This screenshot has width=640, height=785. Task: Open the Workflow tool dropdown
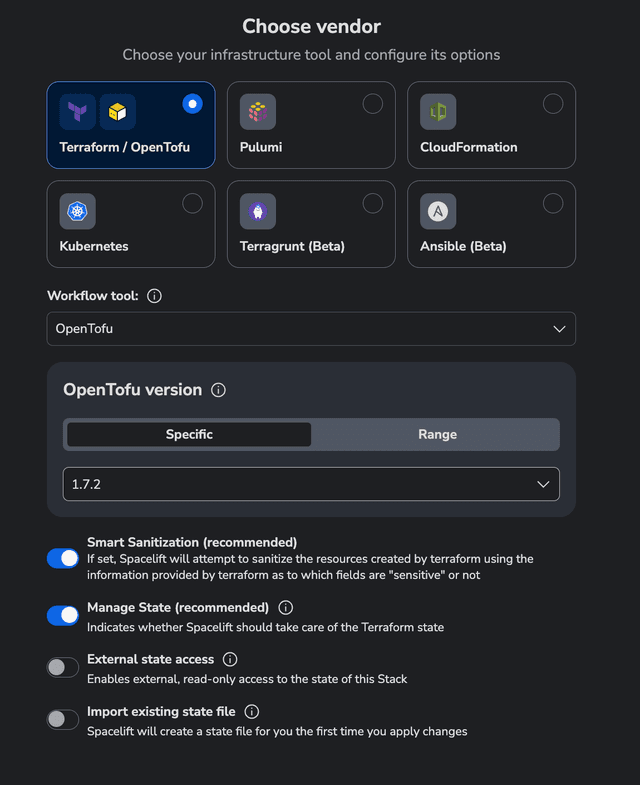pyautogui.click(x=311, y=329)
